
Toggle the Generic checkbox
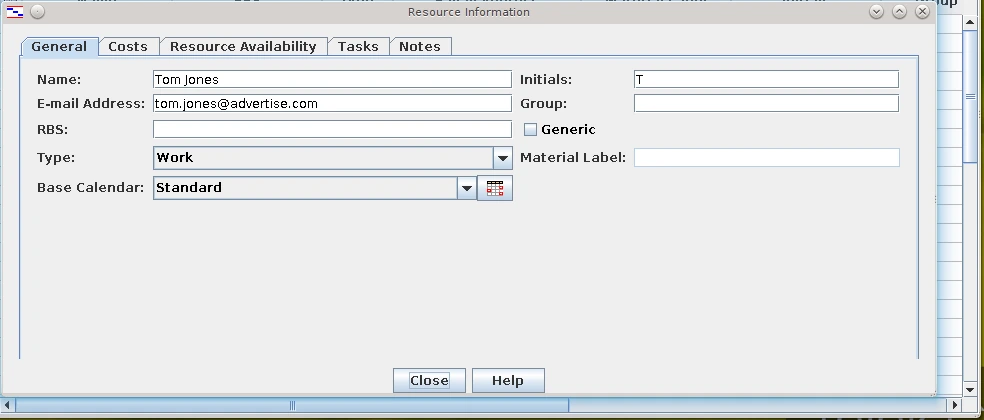(530, 129)
